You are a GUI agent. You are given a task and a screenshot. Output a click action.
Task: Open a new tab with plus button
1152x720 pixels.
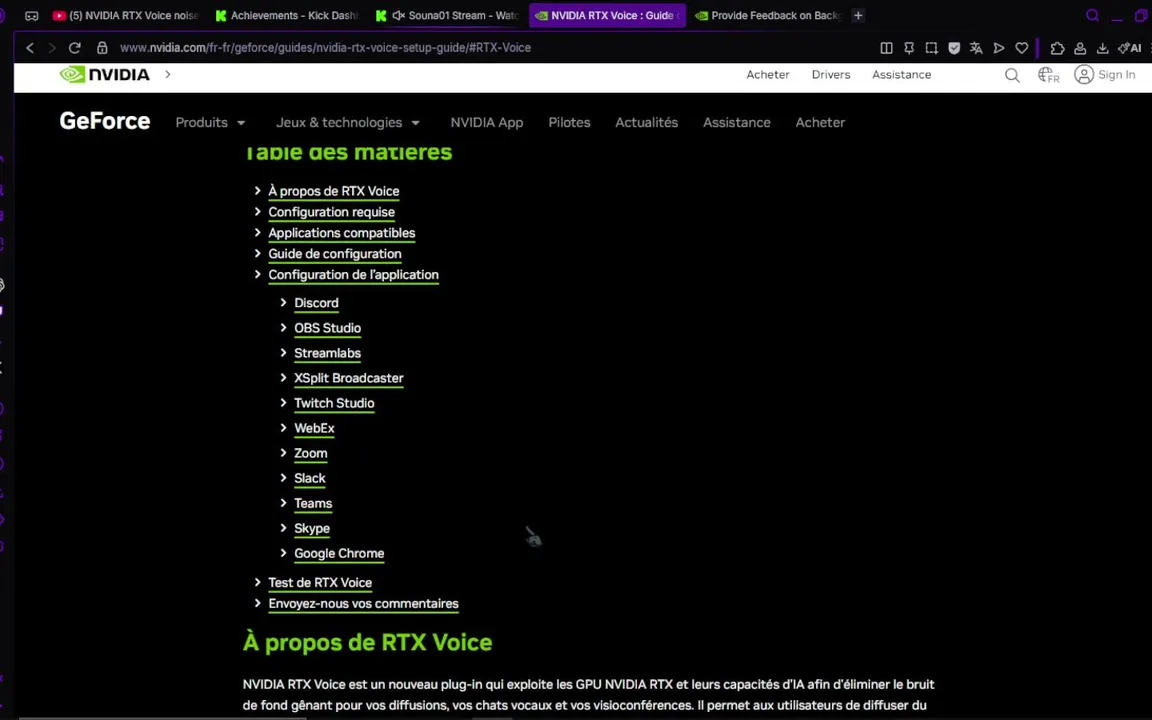pos(857,15)
